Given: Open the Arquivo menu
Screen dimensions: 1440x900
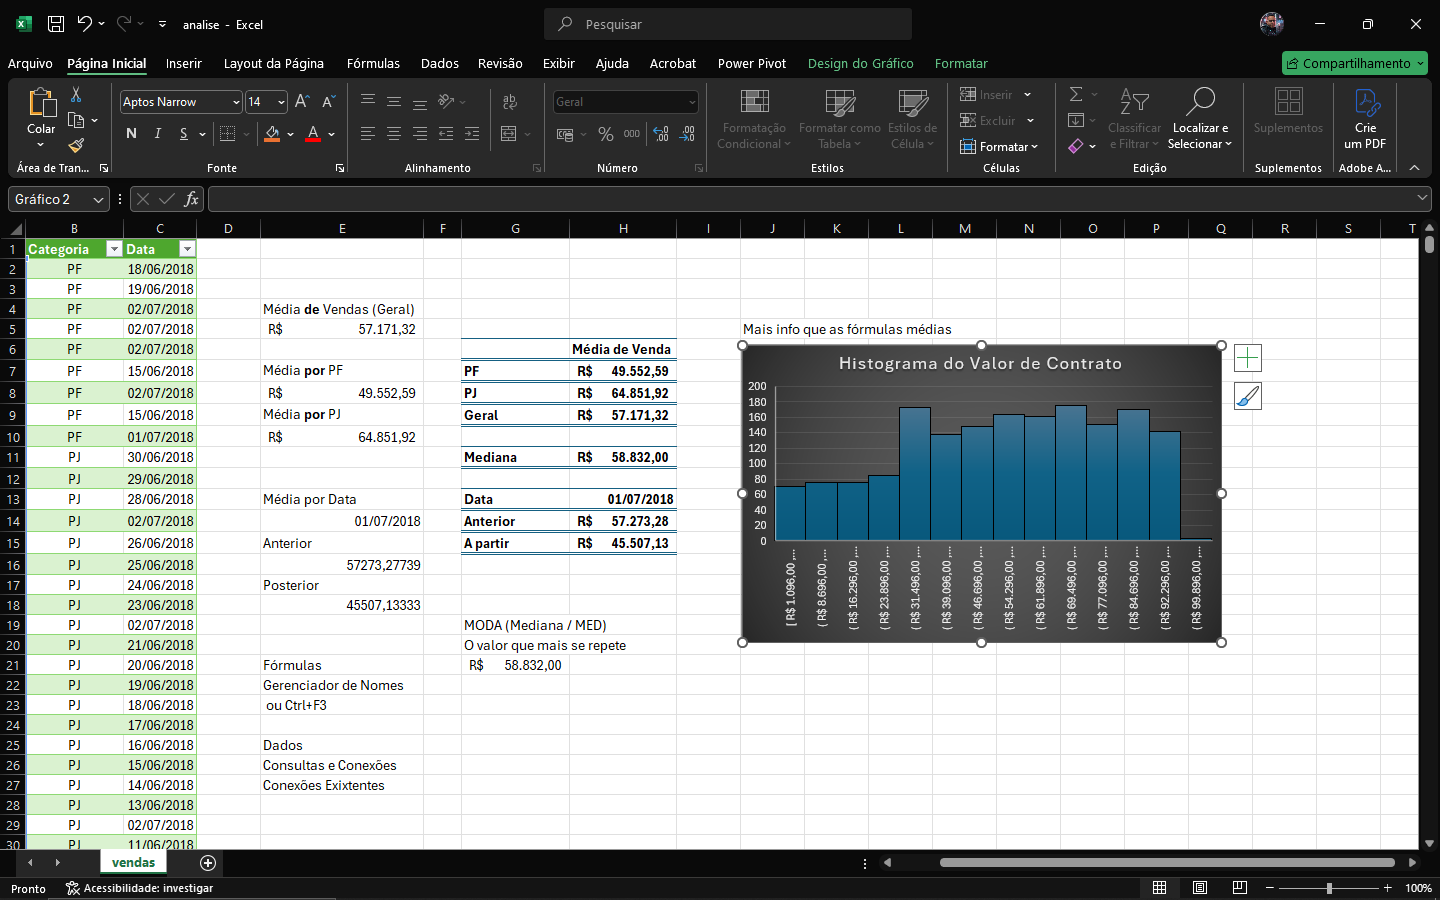Looking at the screenshot, I should (30, 63).
